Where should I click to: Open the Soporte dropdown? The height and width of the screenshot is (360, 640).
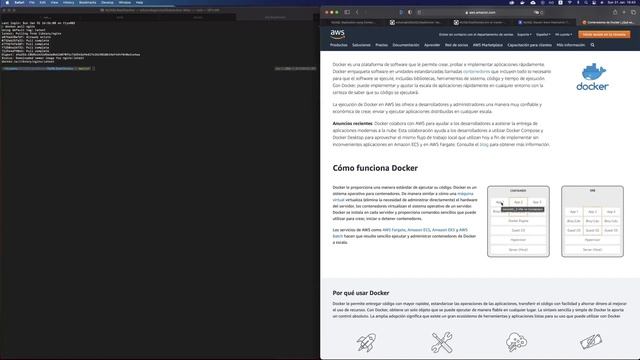pos(524,35)
